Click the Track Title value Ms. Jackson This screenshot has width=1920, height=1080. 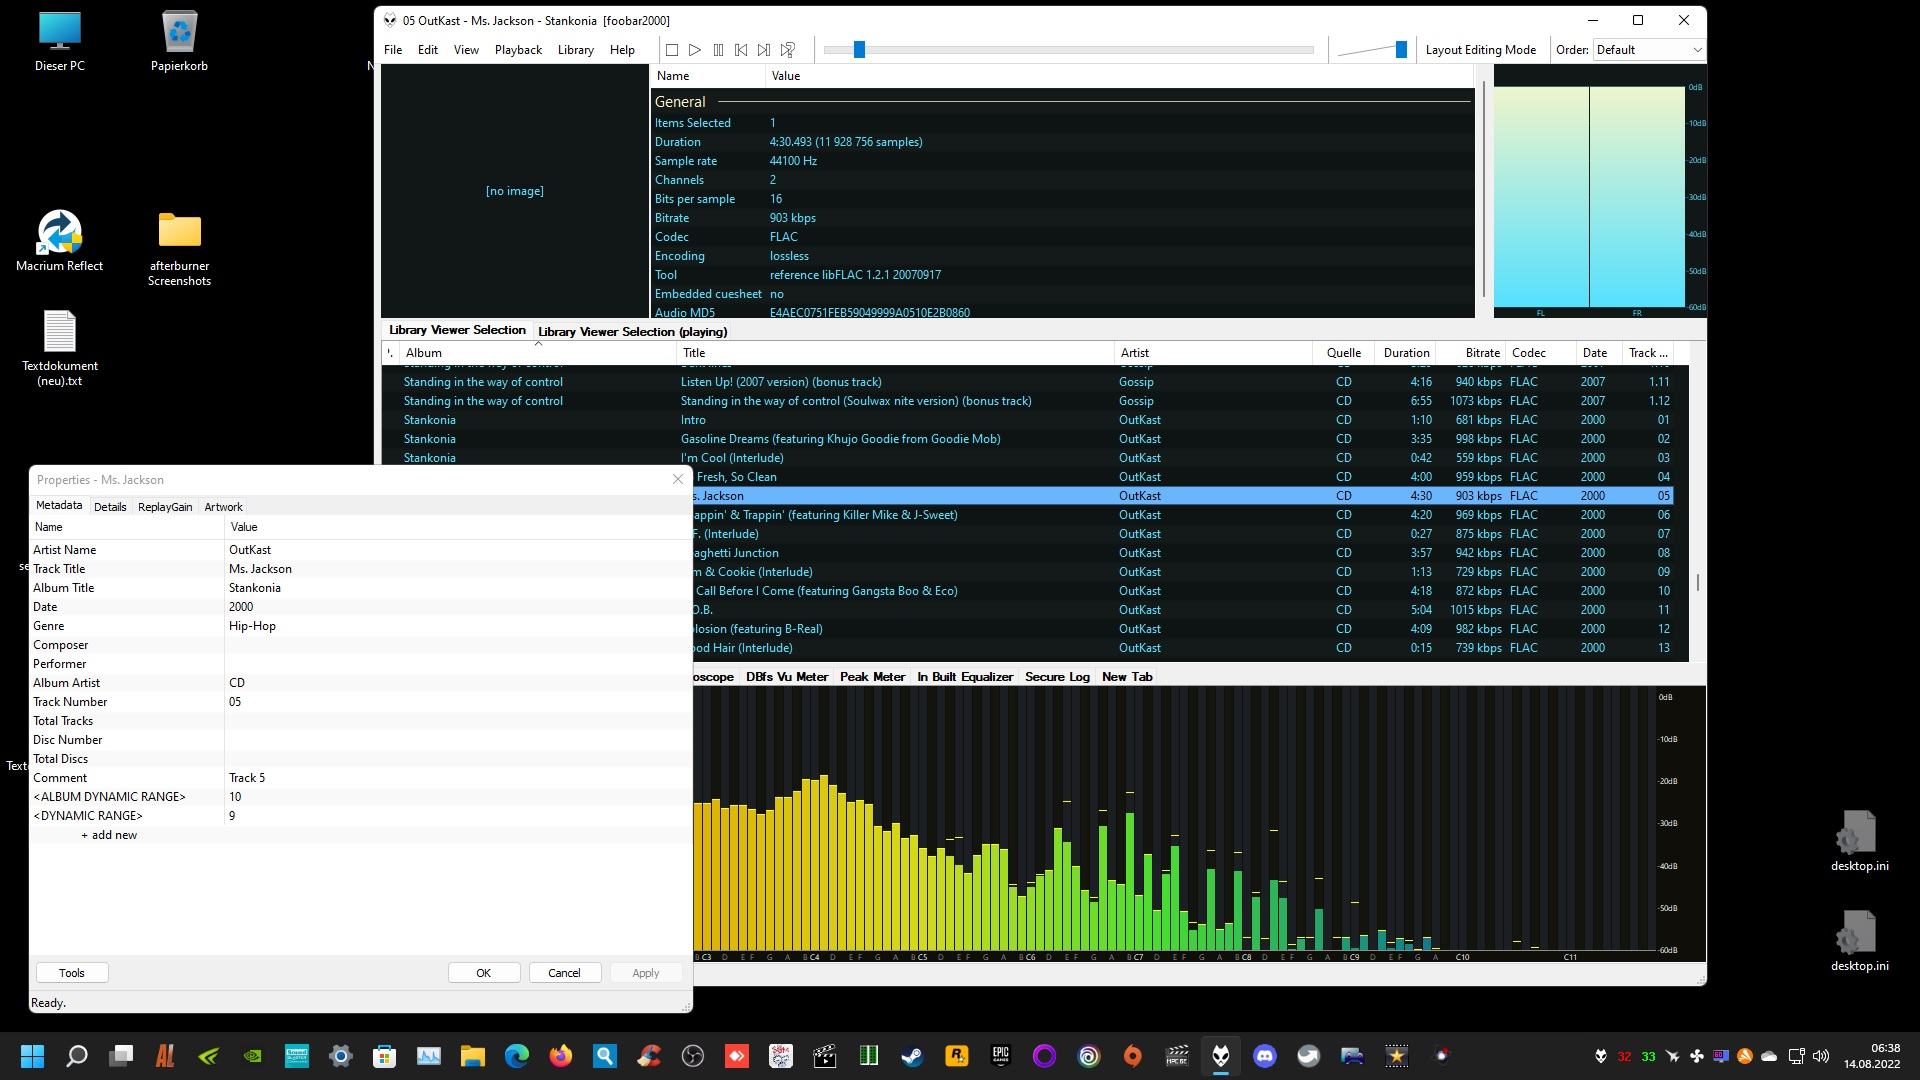click(x=260, y=569)
